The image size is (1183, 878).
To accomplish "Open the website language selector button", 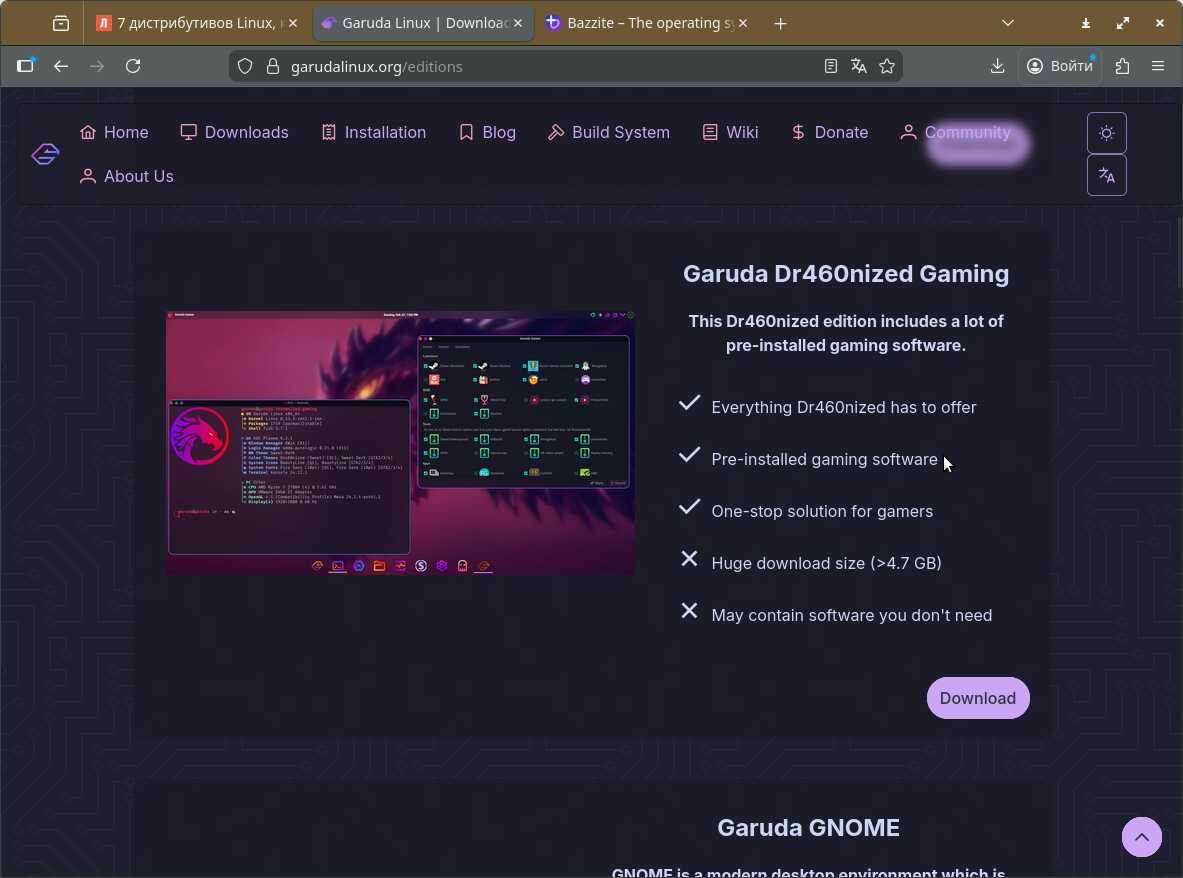I will 1106,175.
